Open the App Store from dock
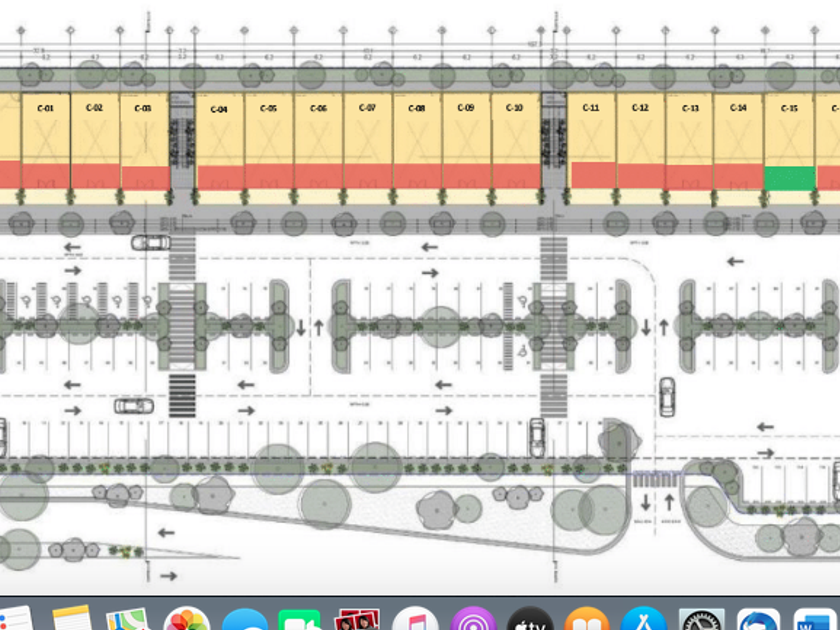Image resolution: width=840 pixels, height=630 pixels. 643,619
